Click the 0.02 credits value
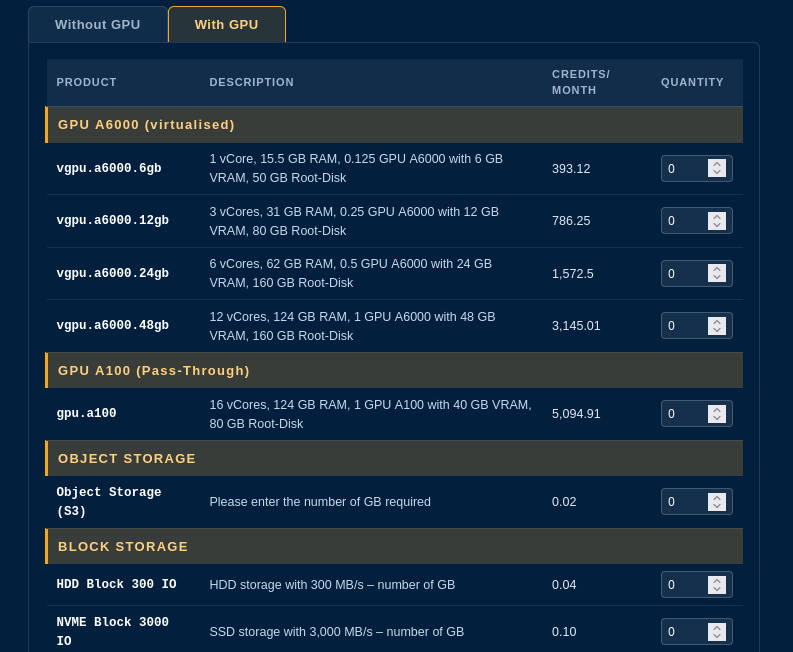This screenshot has height=652, width=793. coord(564,502)
